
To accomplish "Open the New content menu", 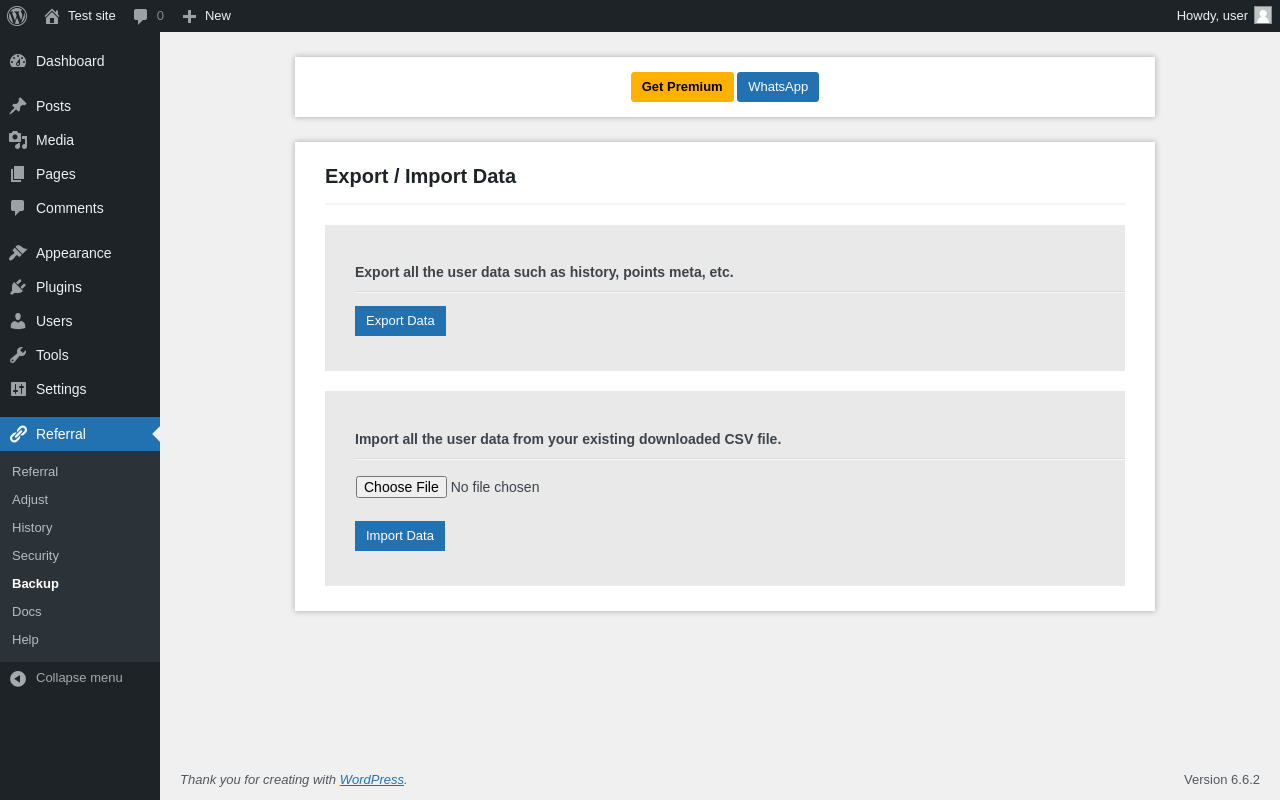I will point(206,16).
